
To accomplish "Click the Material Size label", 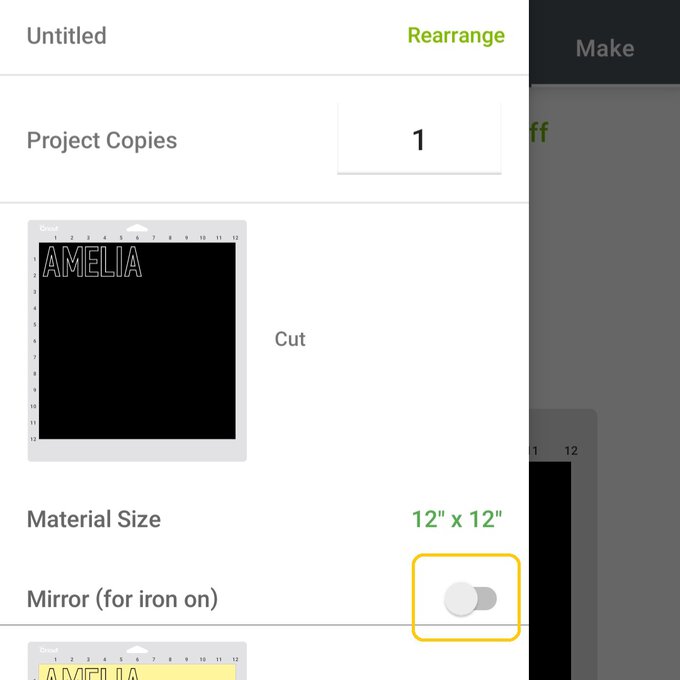I will [x=94, y=520].
